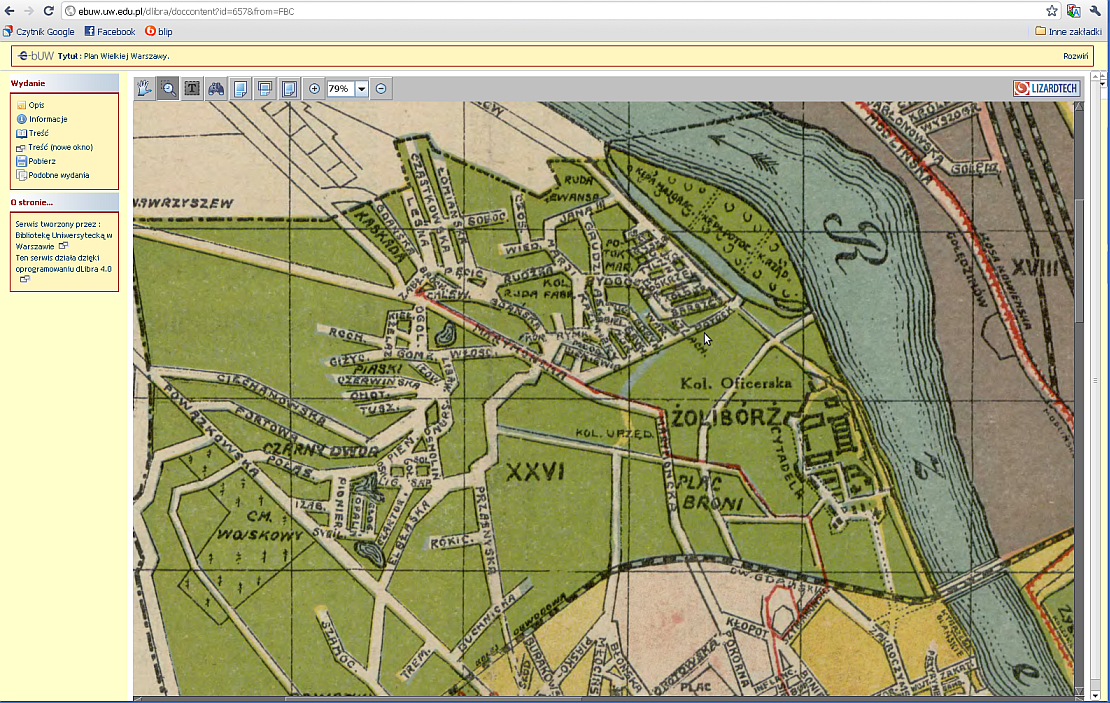Click the Rozwiń expand link
The width and height of the screenshot is (1110, 703).
point(1075,56)
